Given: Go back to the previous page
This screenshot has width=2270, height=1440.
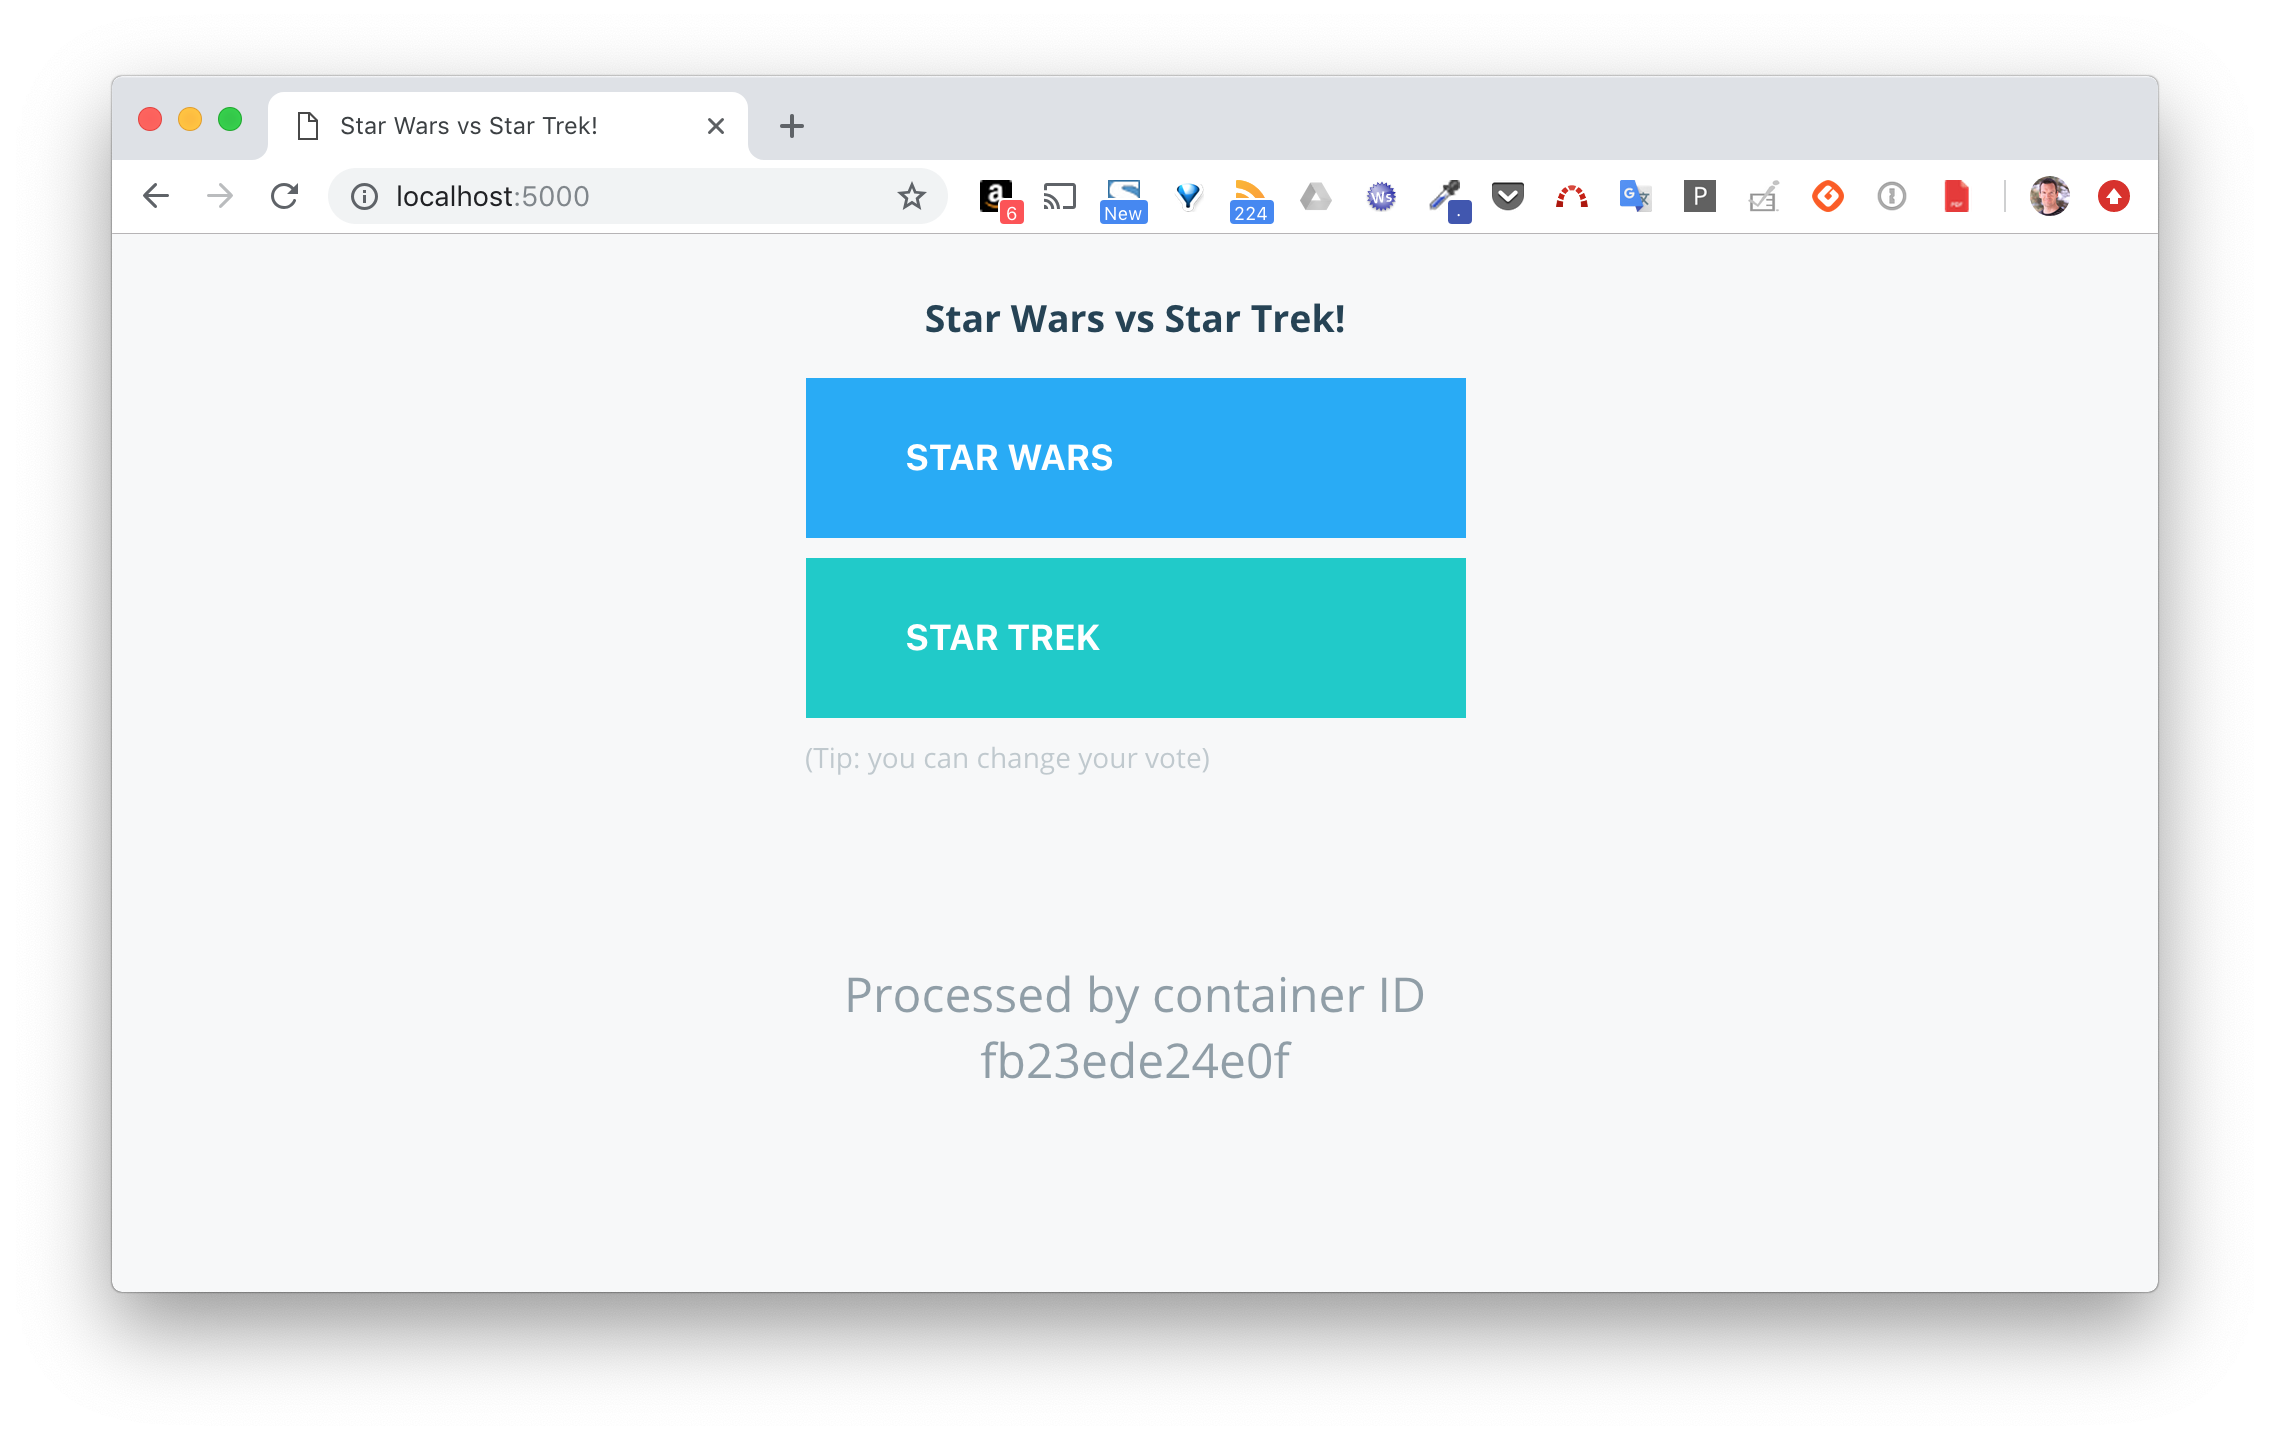Looking at the screenshot, I should click(156, 196).
